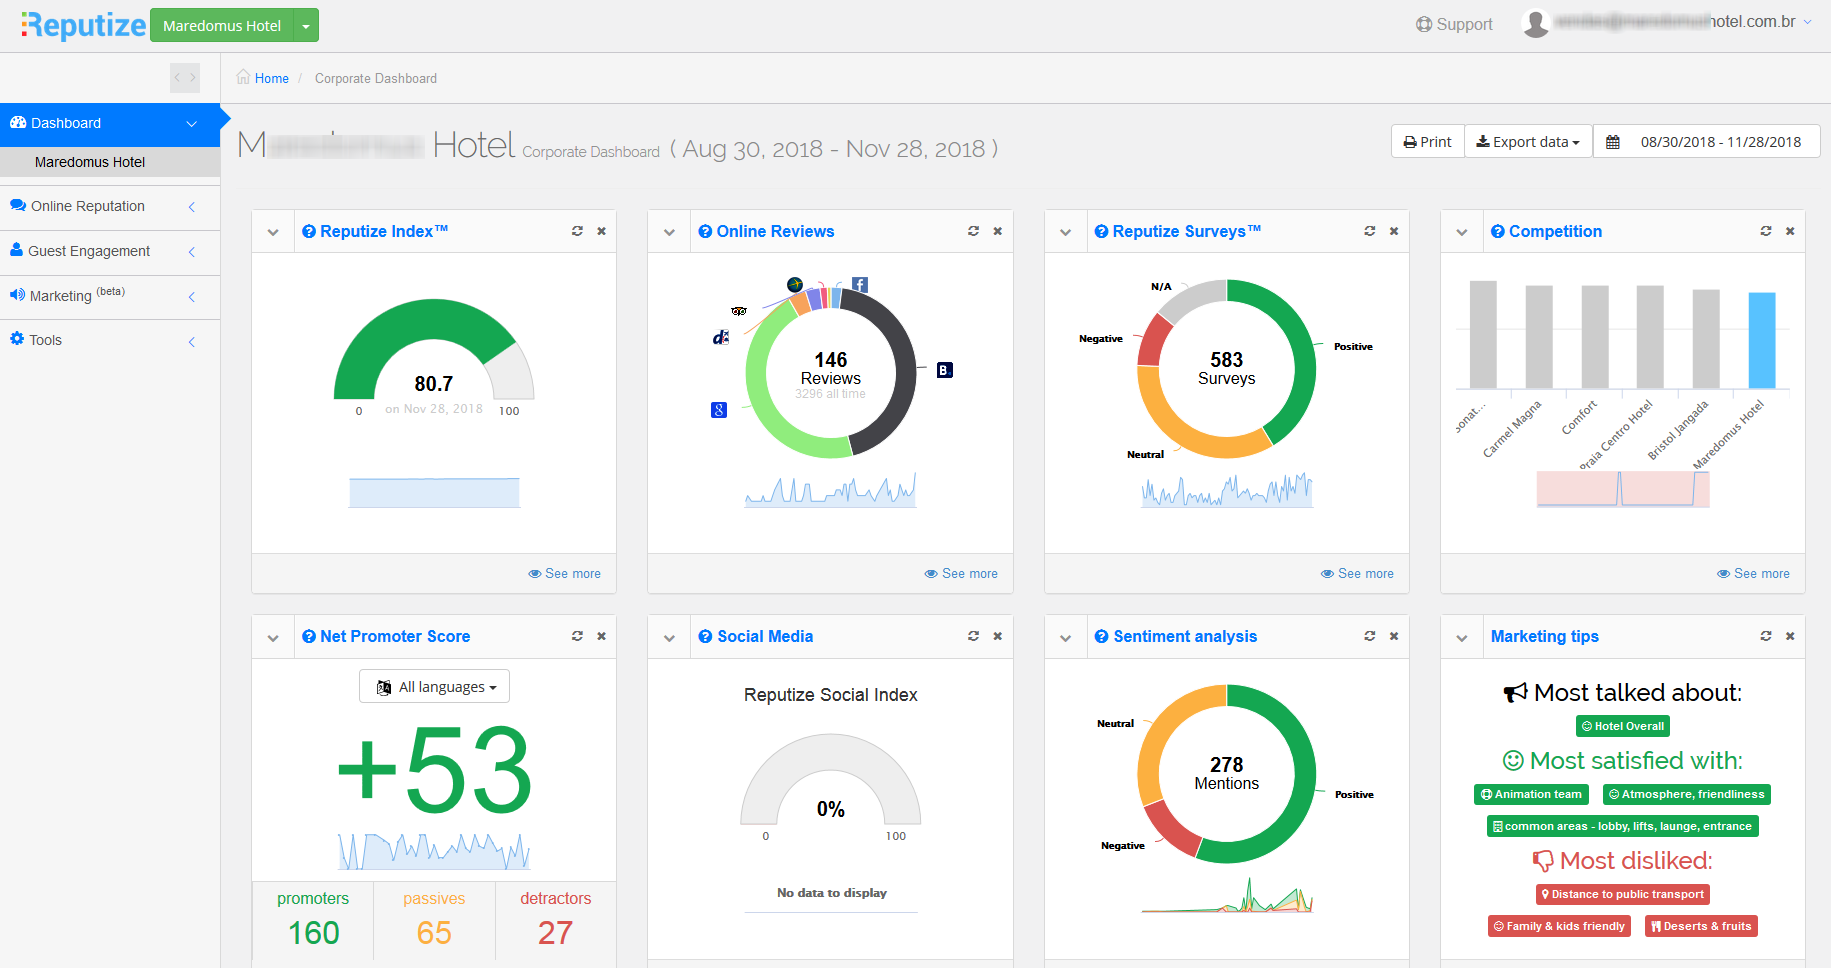Viewport: 1831px width, 968px height.
Task: Click the Maredomus Hotel green button
Action: 222,25
